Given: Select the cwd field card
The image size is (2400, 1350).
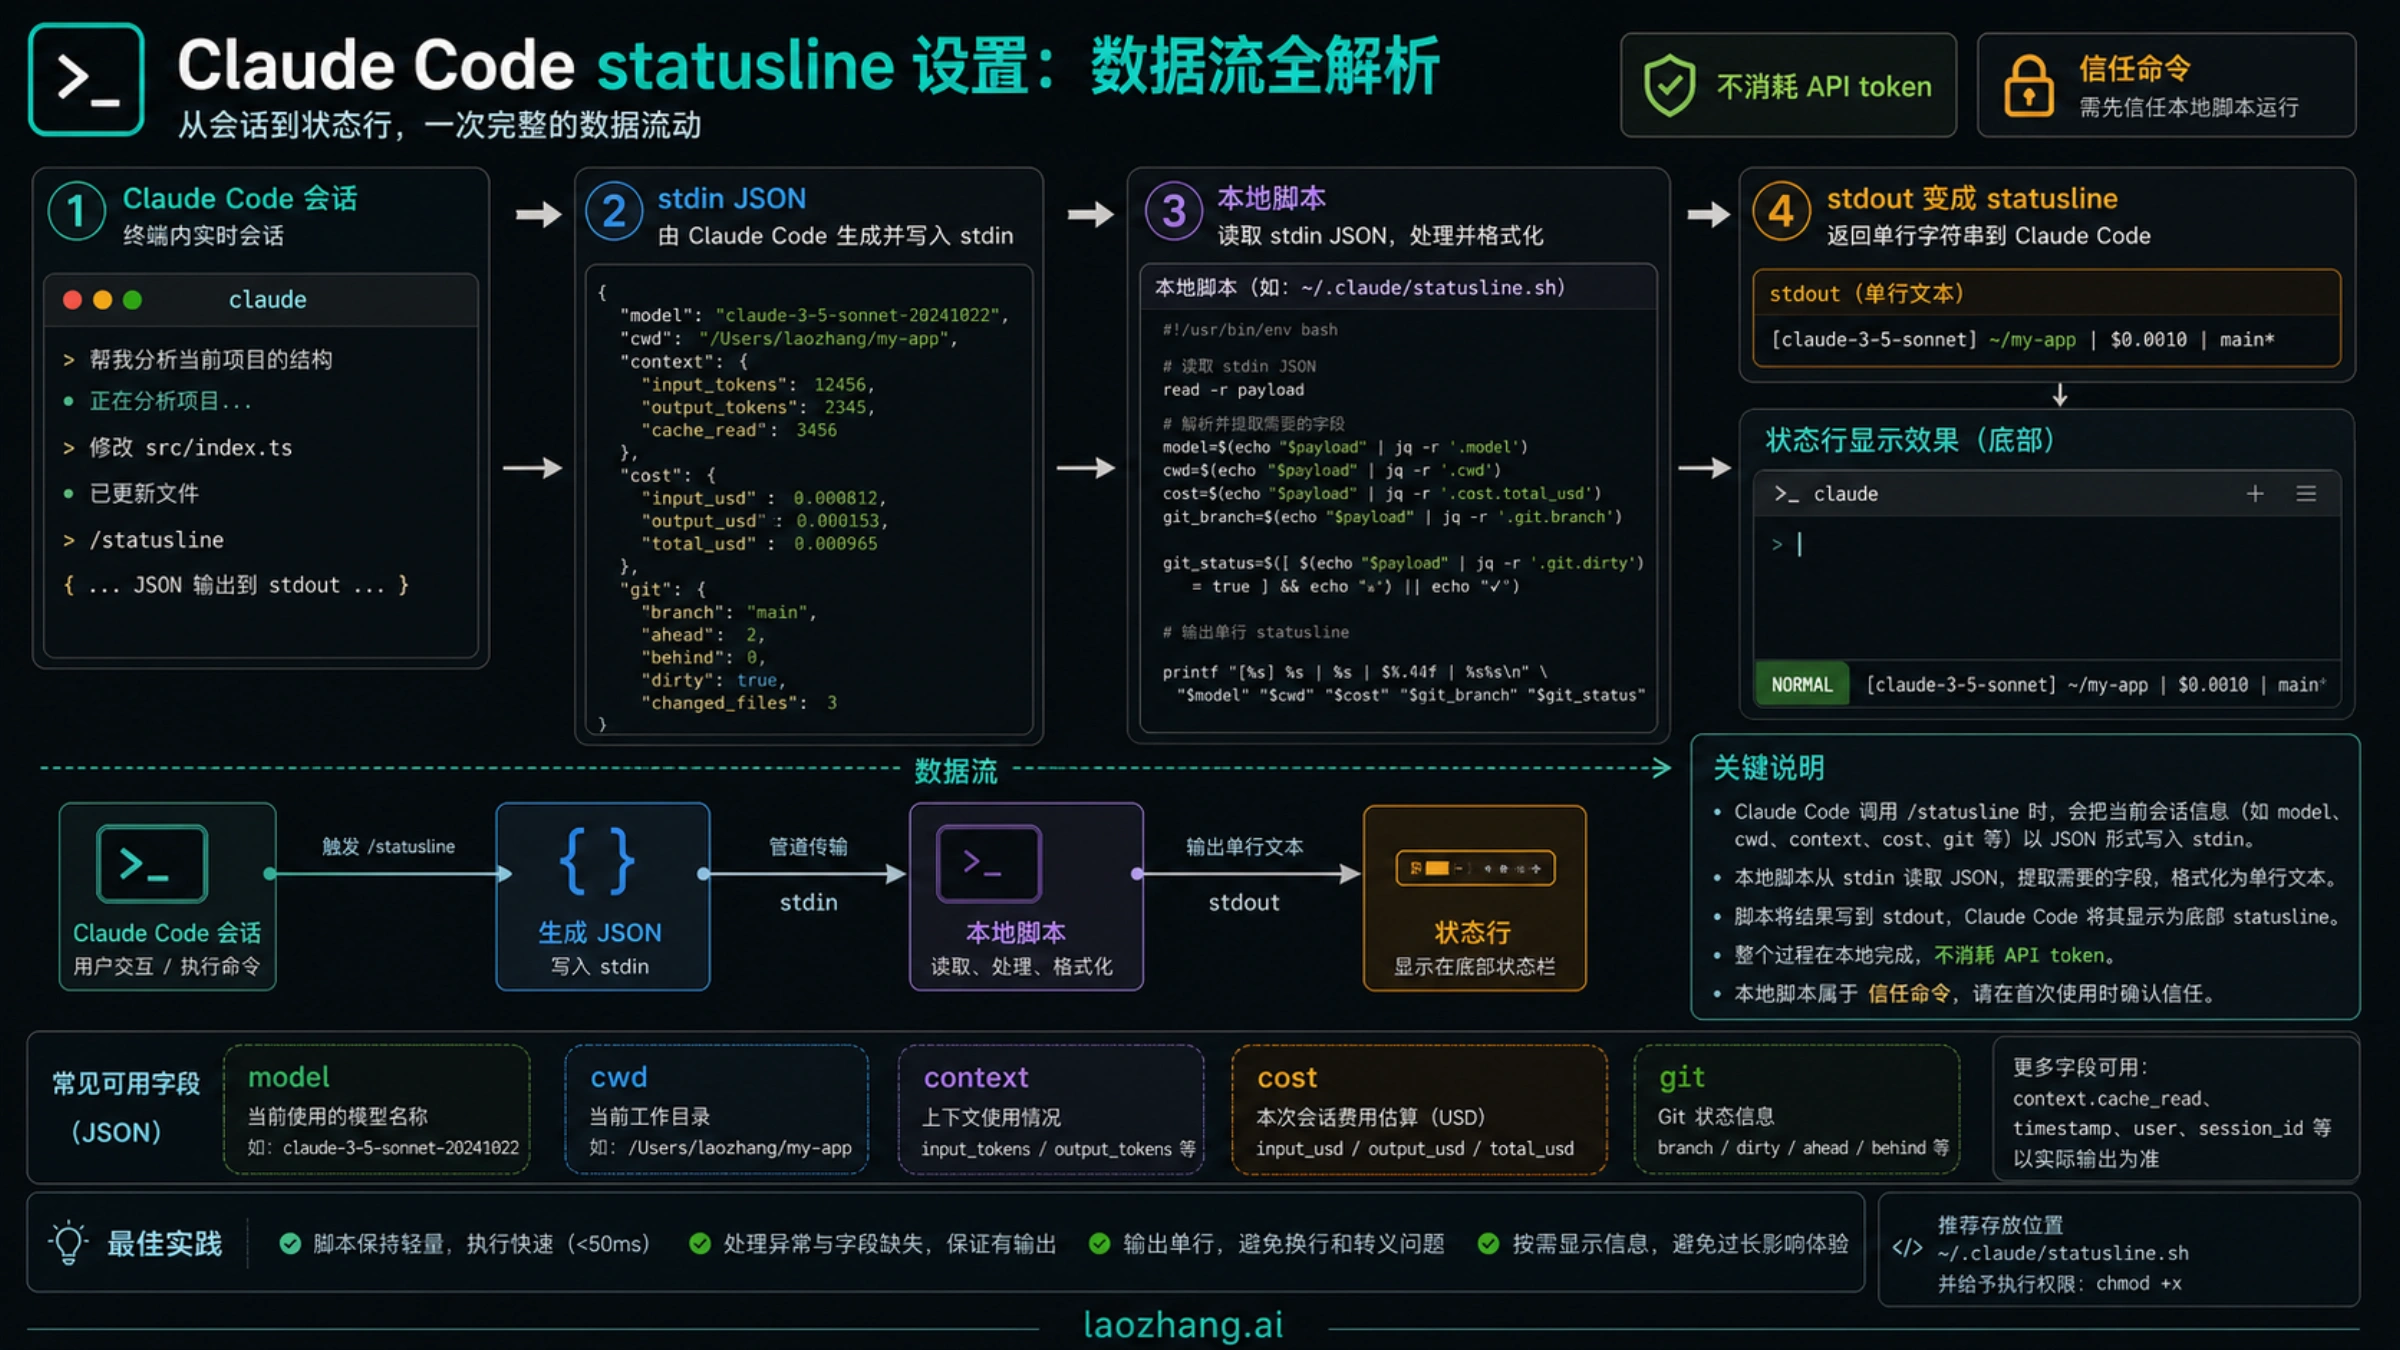Looking at the screenshot, I should tap(716, 1109).
